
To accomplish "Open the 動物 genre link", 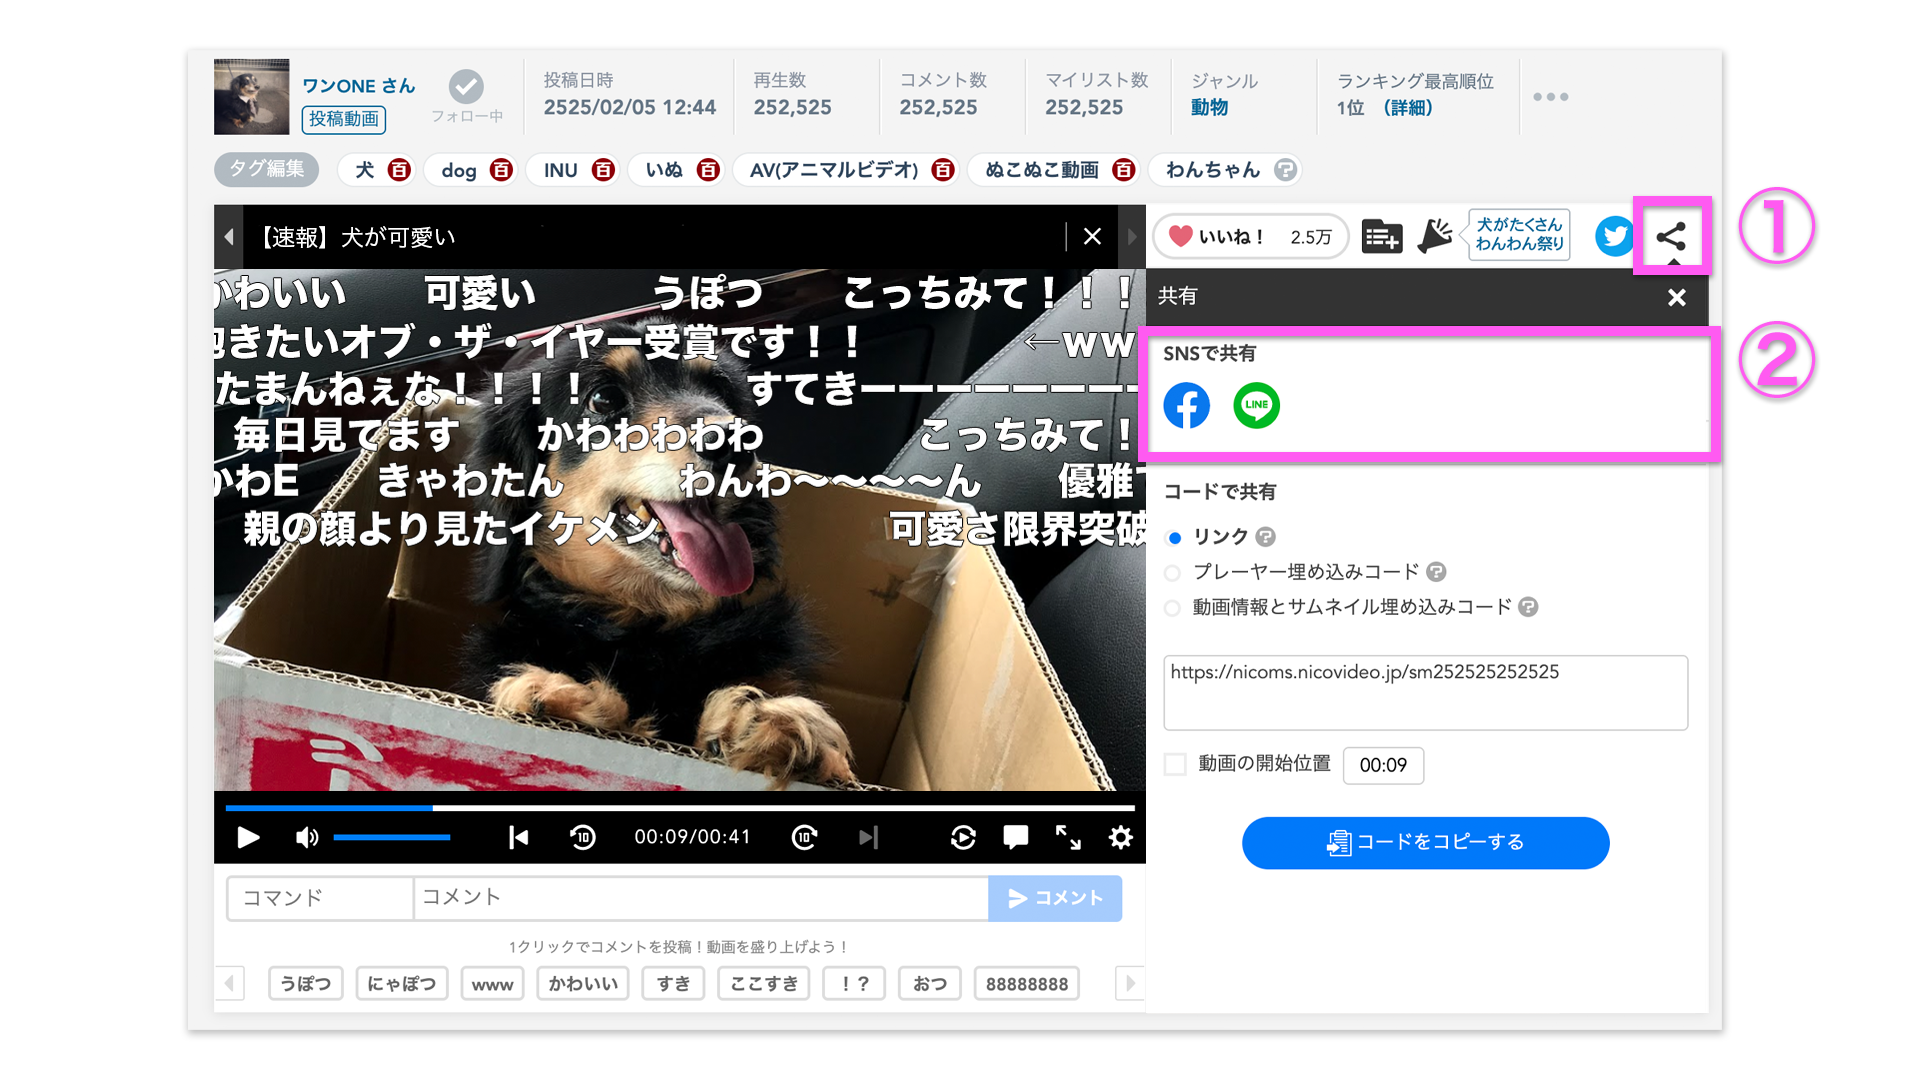I will tap(1209, 107).
